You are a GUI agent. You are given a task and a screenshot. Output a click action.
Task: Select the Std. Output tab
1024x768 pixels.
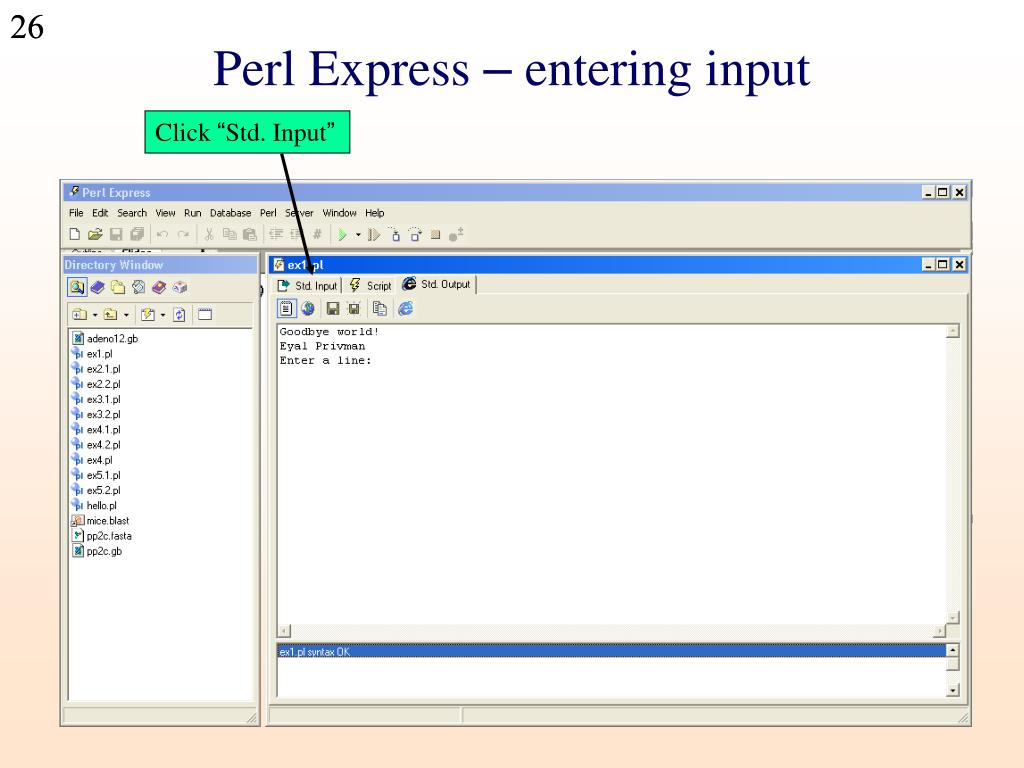click(437, 284)
